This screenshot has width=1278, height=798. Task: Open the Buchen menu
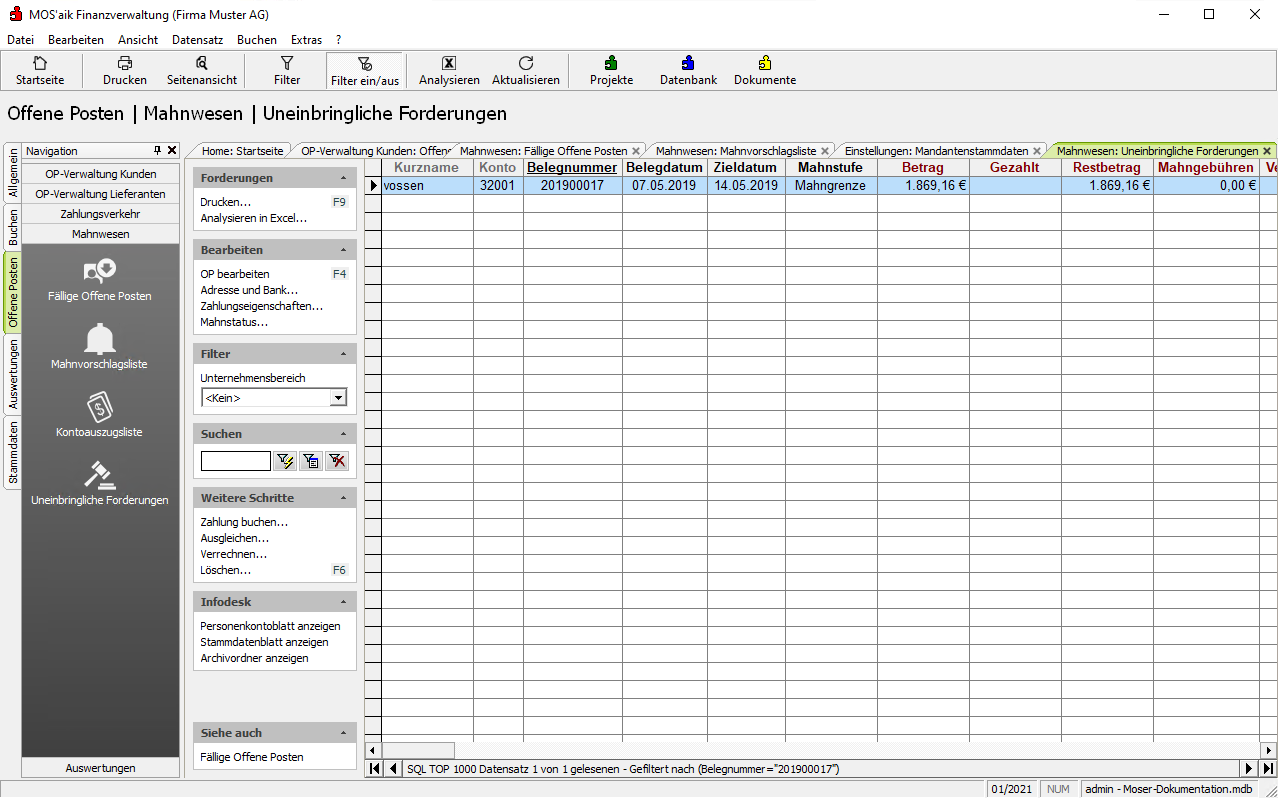256,40
